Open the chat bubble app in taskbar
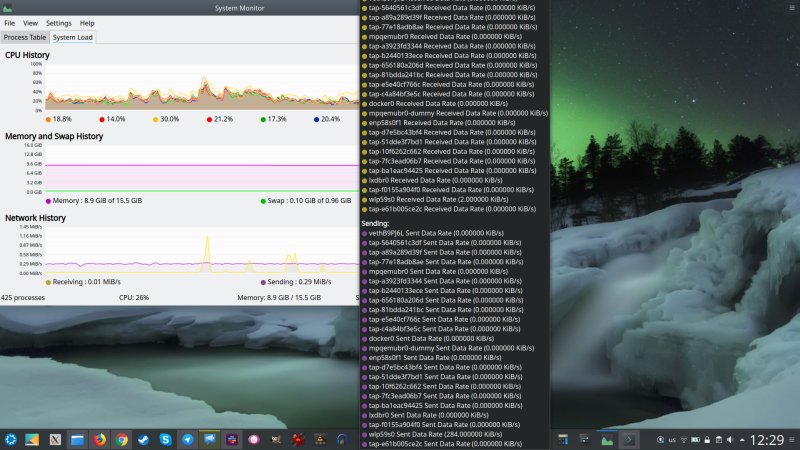 pyautogui.click(x=210, y=439)
